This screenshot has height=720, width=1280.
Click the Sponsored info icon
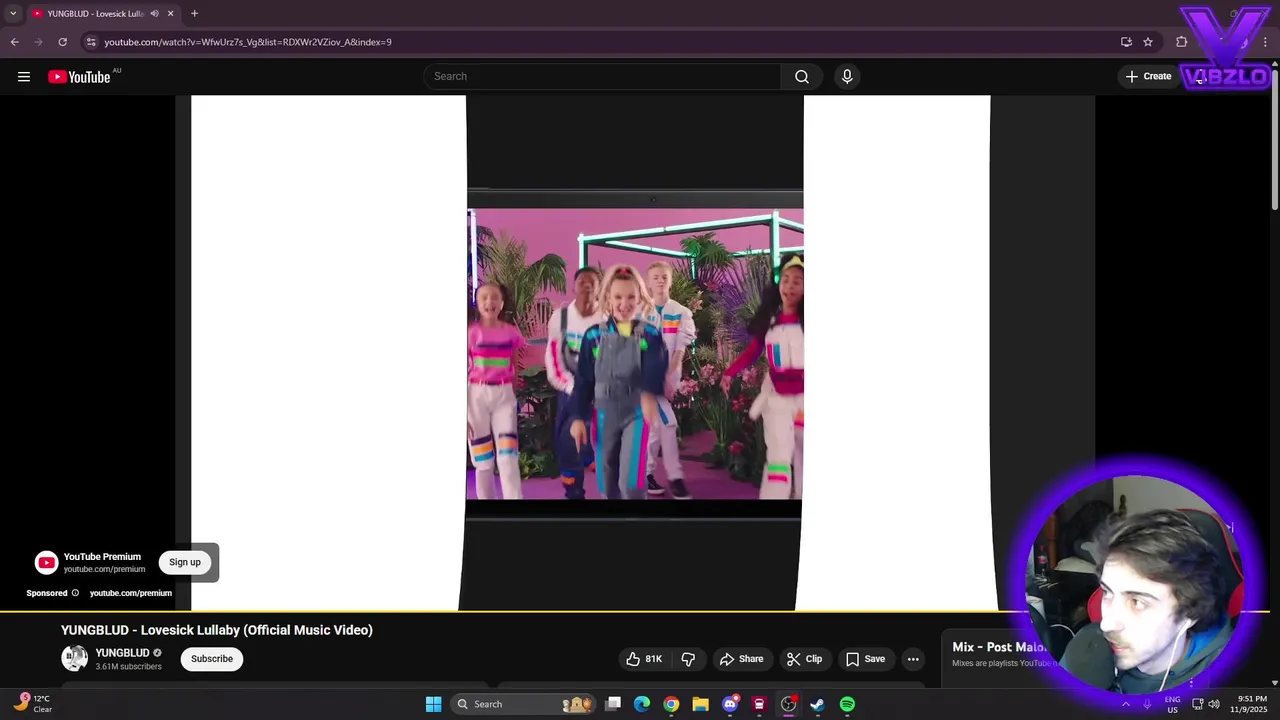75,593
